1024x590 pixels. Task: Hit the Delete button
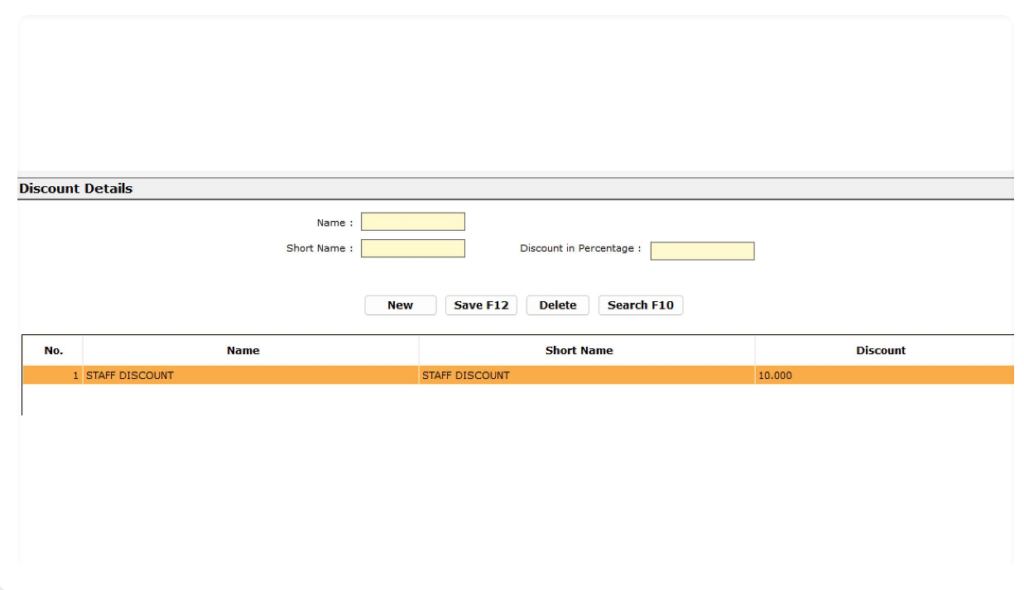(557, 305)
